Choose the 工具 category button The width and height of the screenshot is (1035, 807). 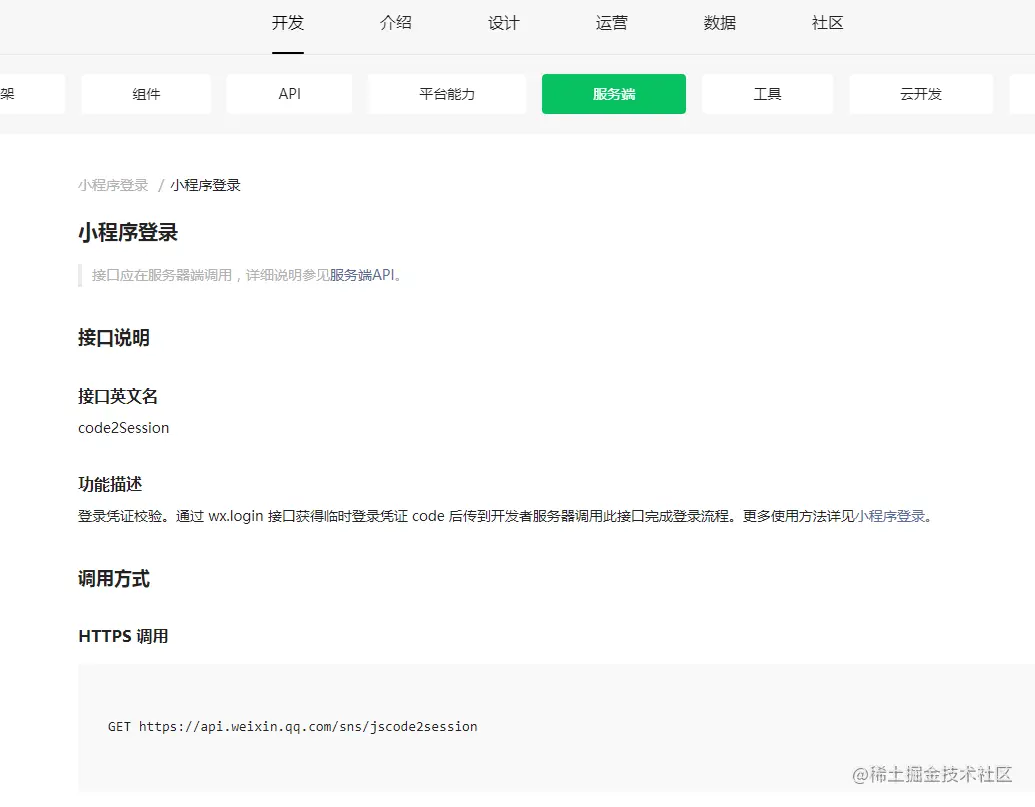click(767, 94)
